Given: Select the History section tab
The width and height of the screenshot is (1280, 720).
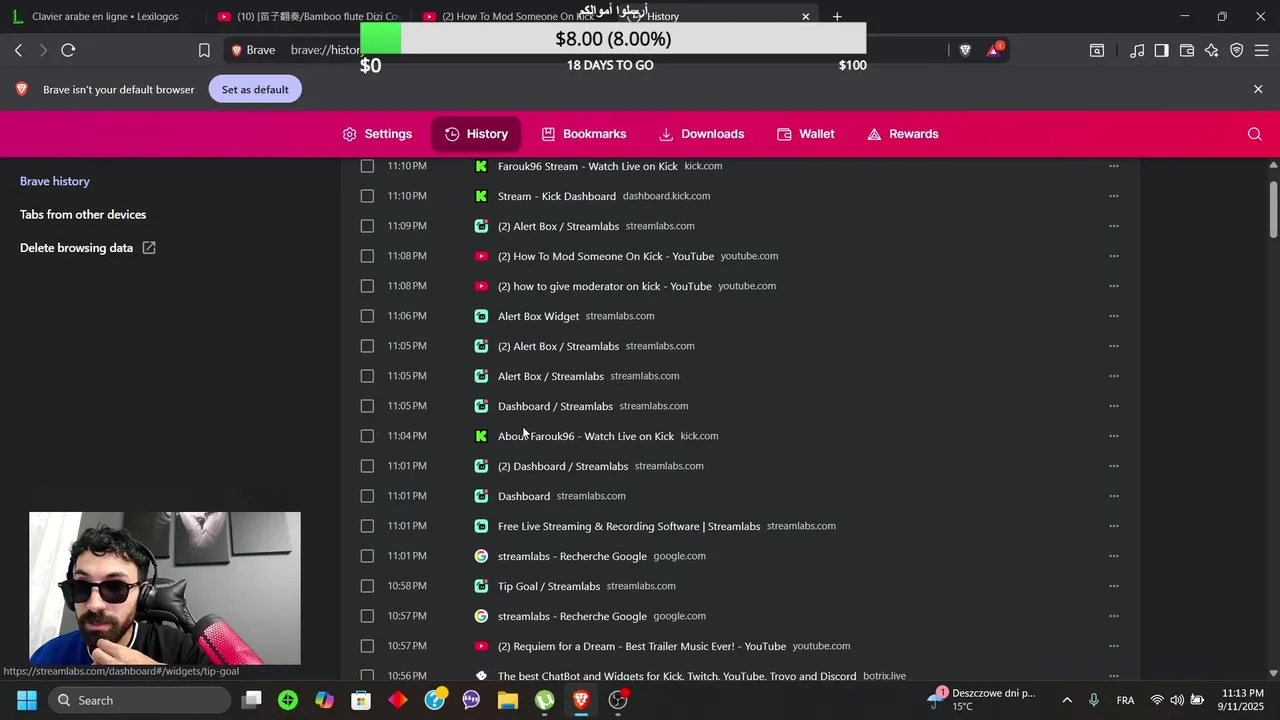Looking at the screenshot, I should click(476, 134).
